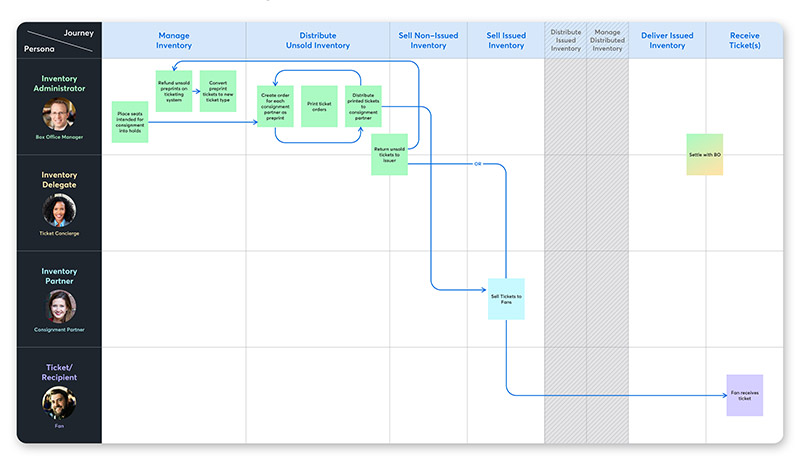Click the 'Receive Ticket(s)' column header
Screen dimensions: 800x460
[x=744, y=40]
